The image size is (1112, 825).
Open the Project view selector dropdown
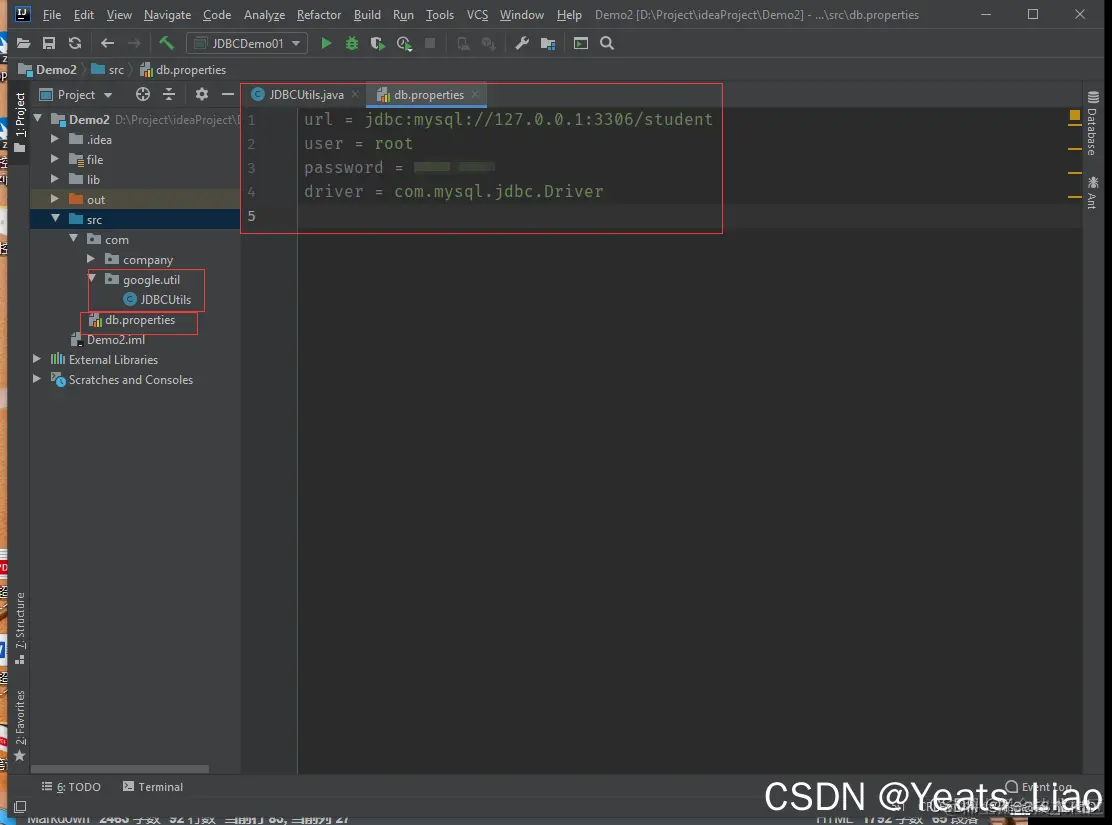tap(77, 94)
